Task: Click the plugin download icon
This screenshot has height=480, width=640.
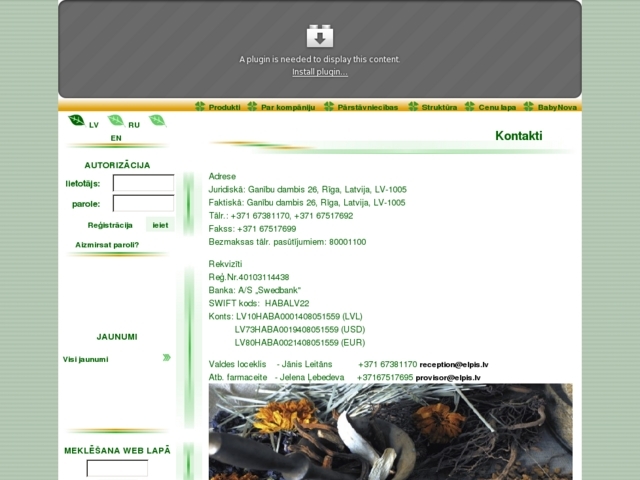Action: pos(320,36)
